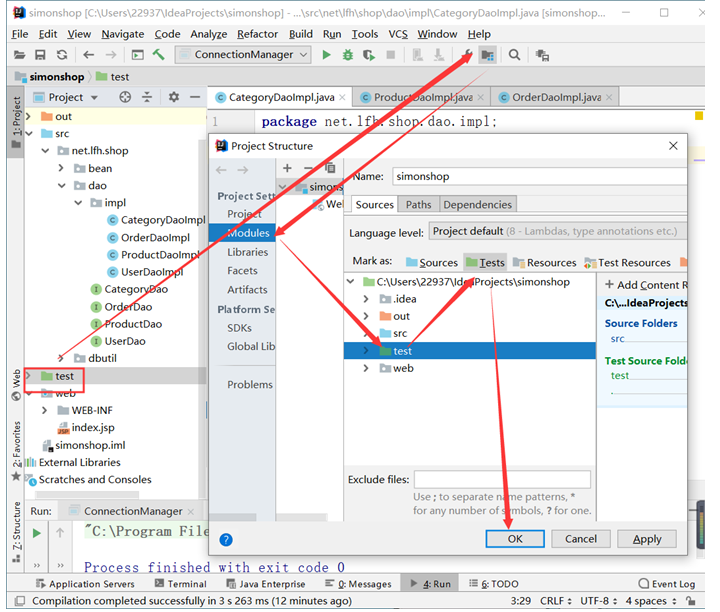Close the ConnectionManager run tab
This screenshot has width=720, height=612.
191,511
